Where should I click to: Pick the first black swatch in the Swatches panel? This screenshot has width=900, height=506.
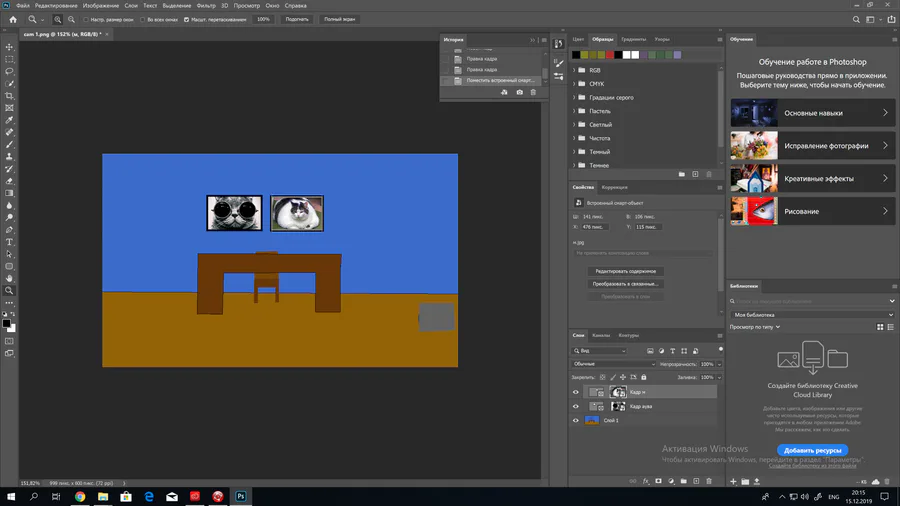click(576, 55)
